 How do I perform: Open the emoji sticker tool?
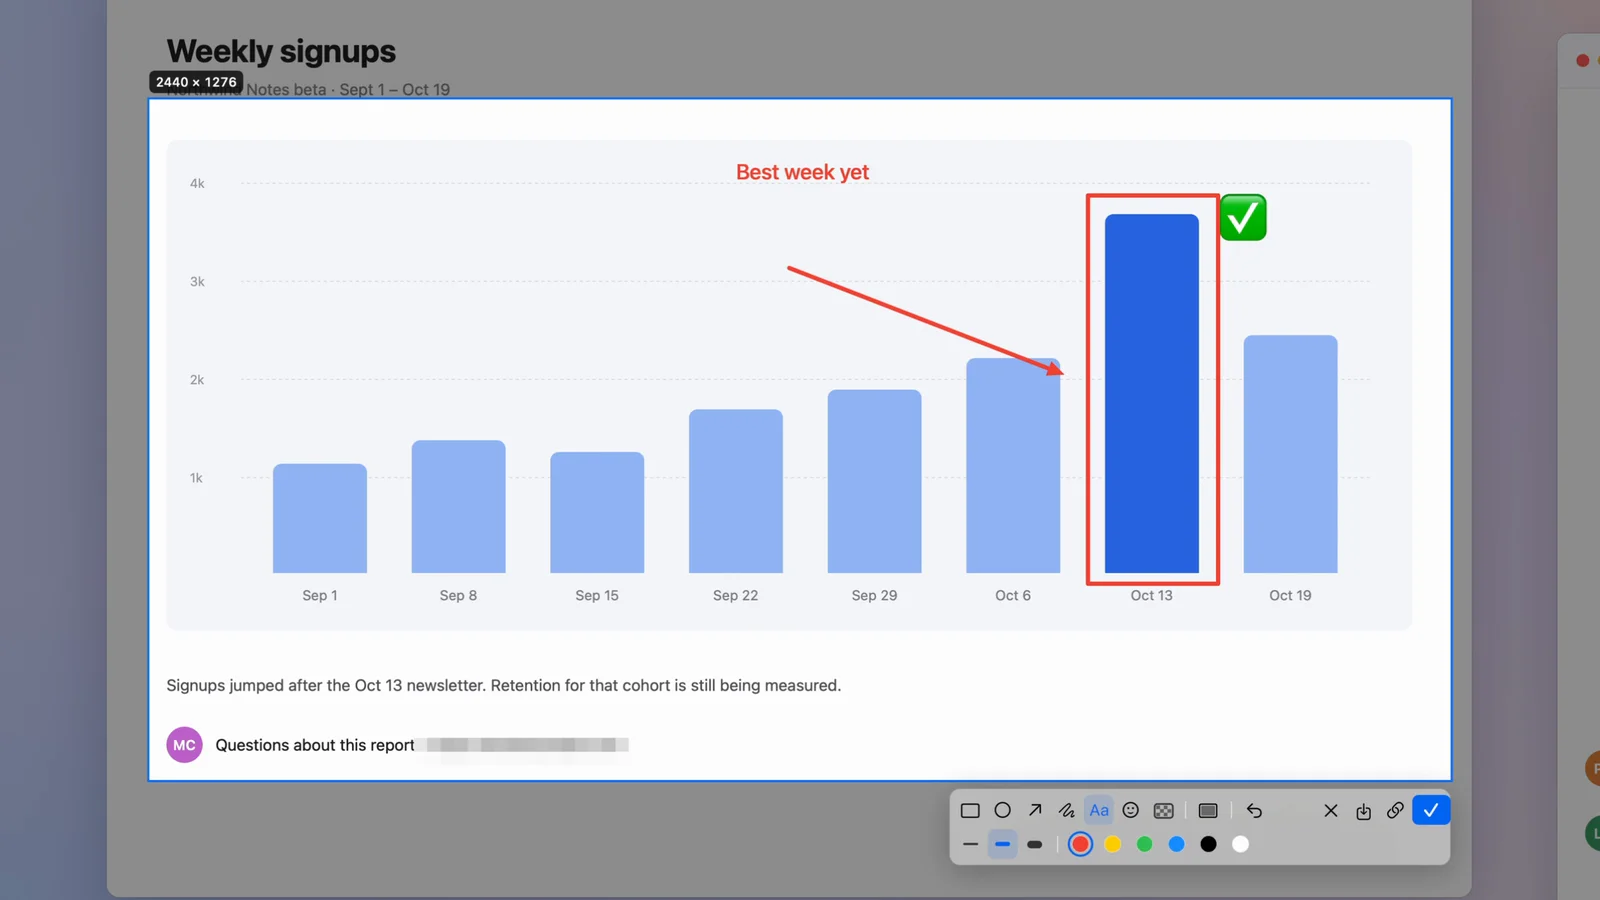tap(1131, 811)
